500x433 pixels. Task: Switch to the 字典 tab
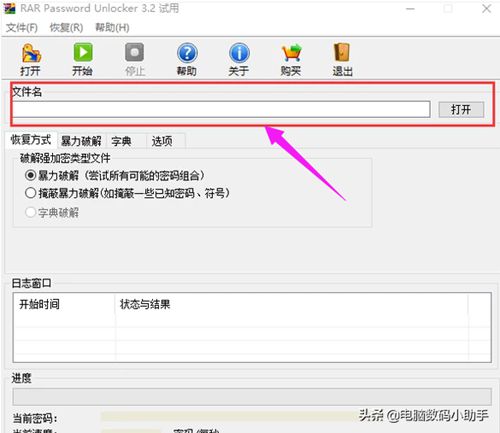(x=121, y=141)
